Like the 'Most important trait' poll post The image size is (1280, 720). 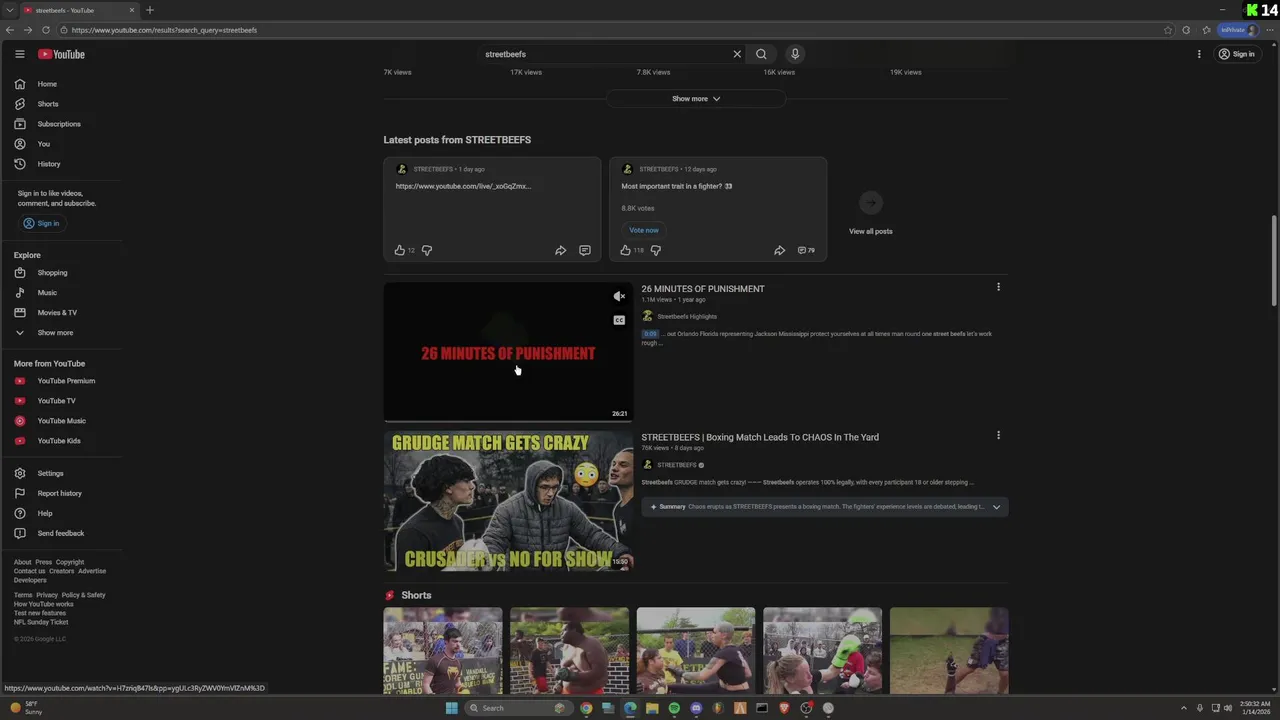626,250
